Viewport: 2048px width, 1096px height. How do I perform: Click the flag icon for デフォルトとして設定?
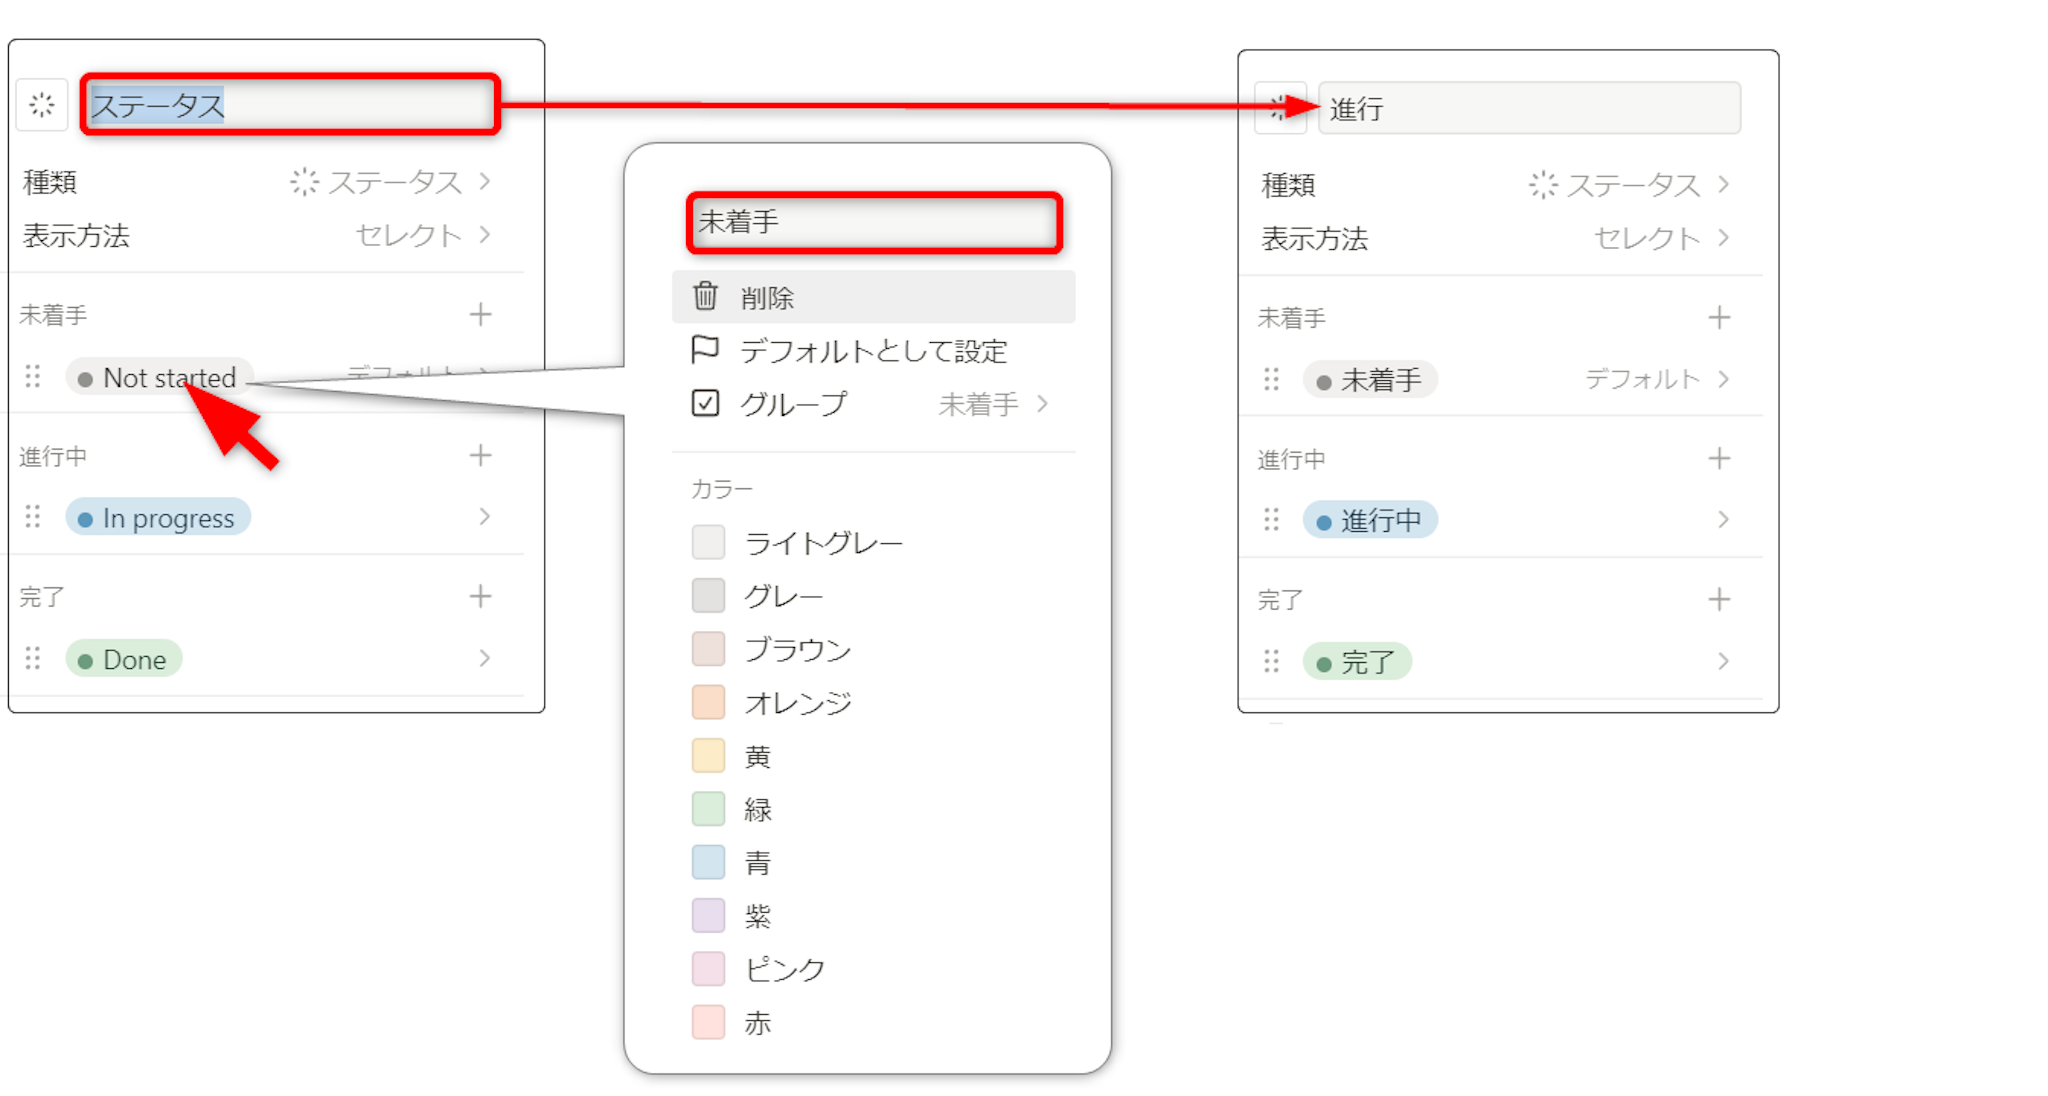click(x=705, y=350)
